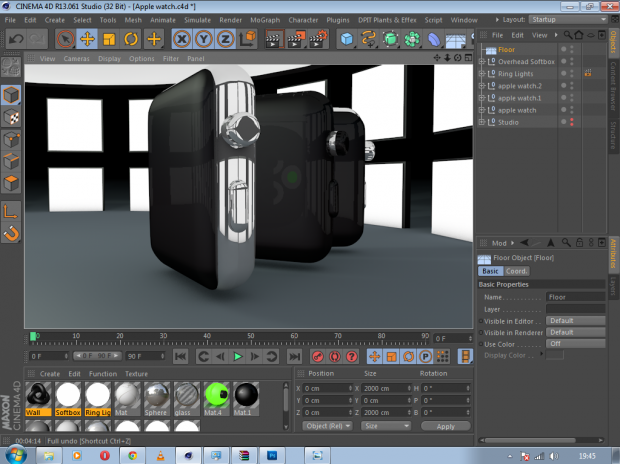This screenshot has height=464, width=620.
Task: Open Render Settings clapperboard gear icon
Action: tap(318, 39)
